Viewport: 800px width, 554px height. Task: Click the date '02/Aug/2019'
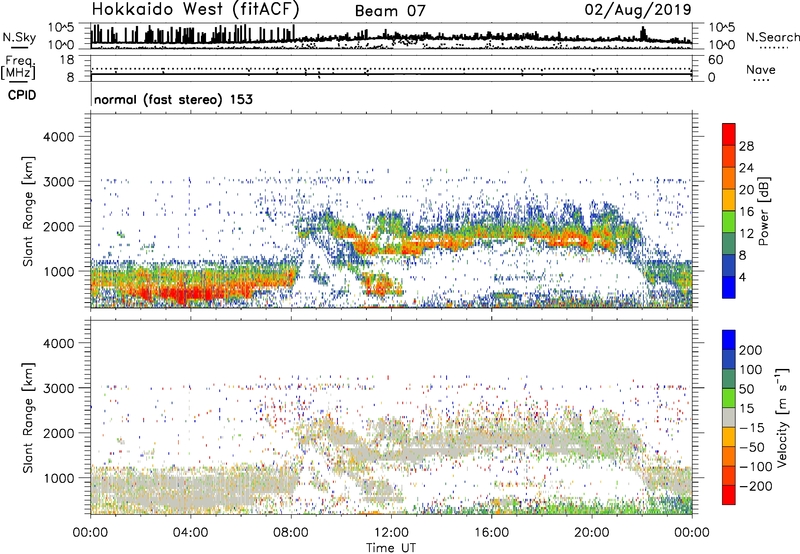click(638, 10)
